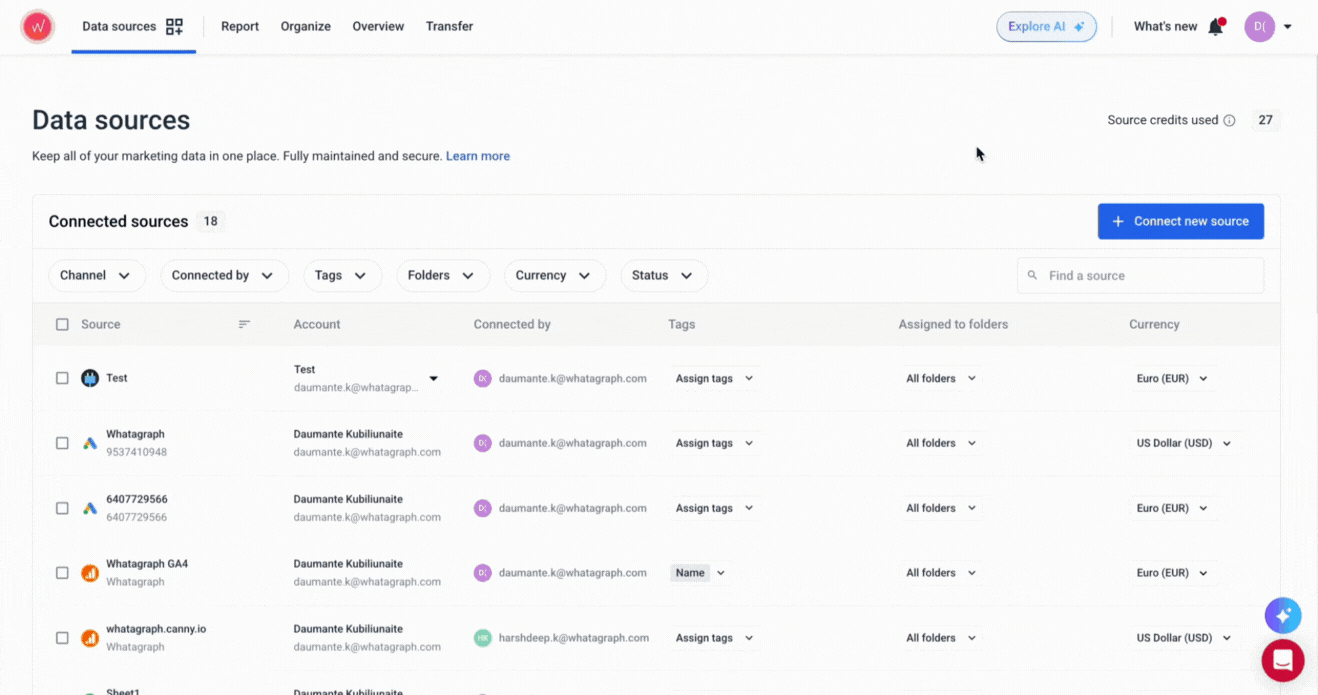Change US Dollar currency for Whatagraph 9537410948
This screenshot has height=695, width=1318.
click(1185, 443)
